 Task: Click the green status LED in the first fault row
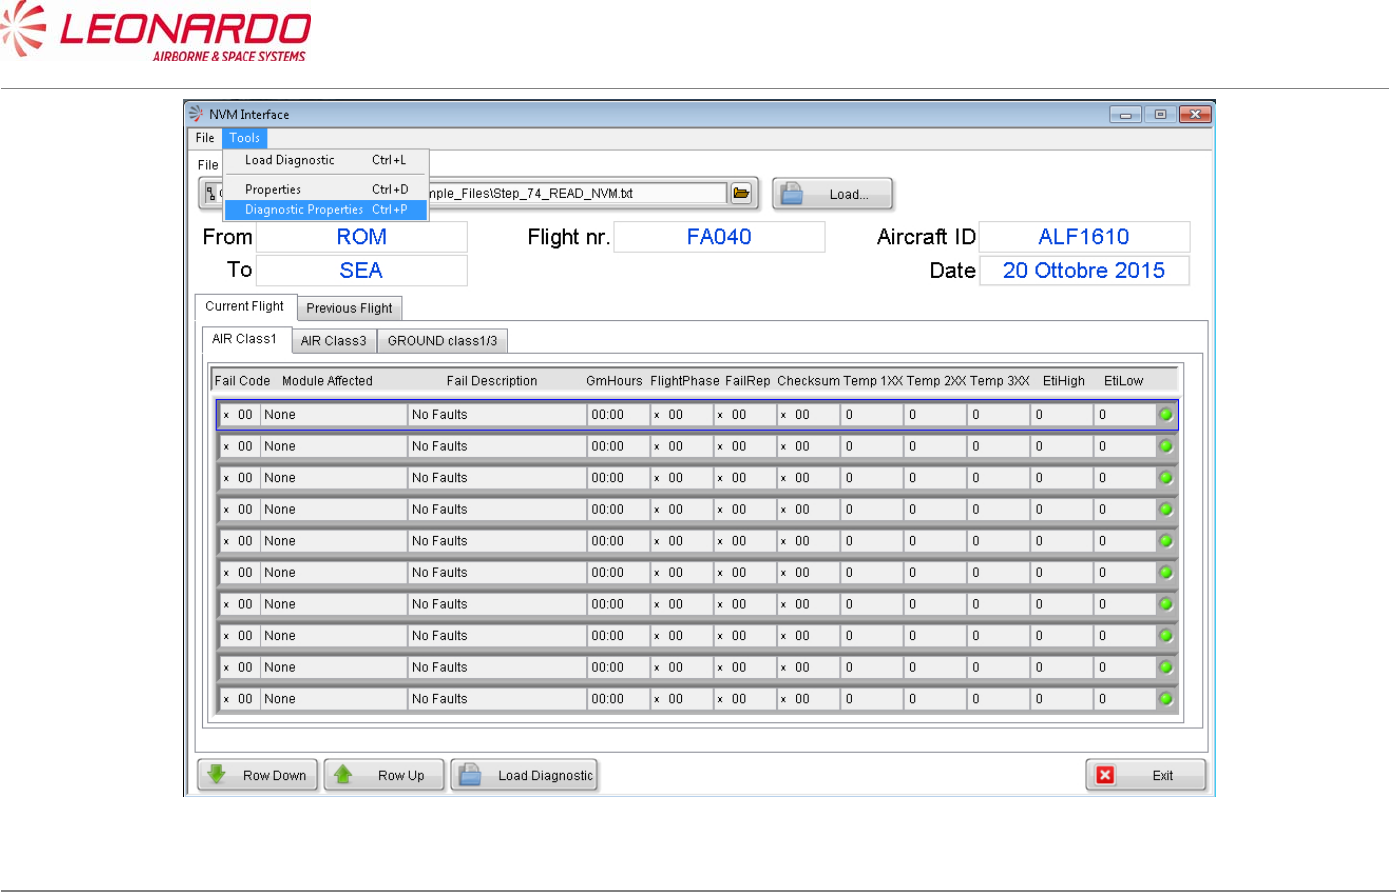1166,415
